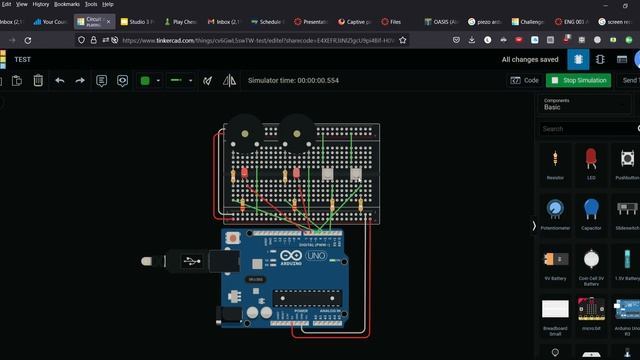
Task: Open the browser downloads icon
Action: tap(472, 40)
